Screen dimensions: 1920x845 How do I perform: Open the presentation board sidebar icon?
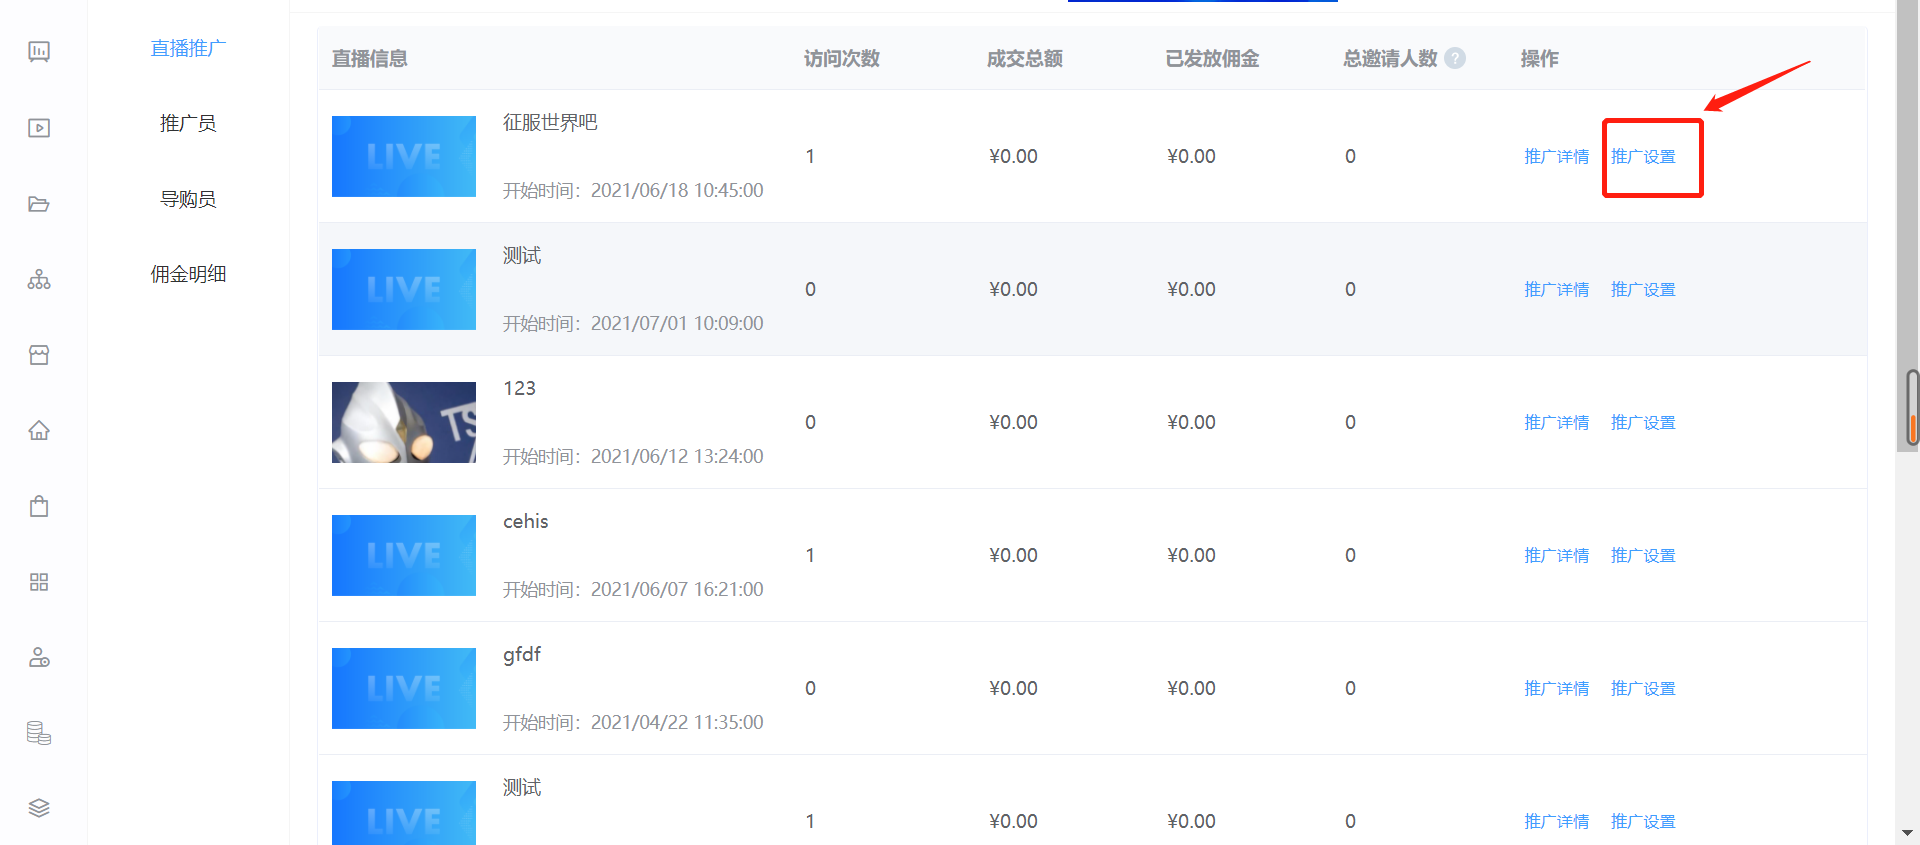coord(39,52)
